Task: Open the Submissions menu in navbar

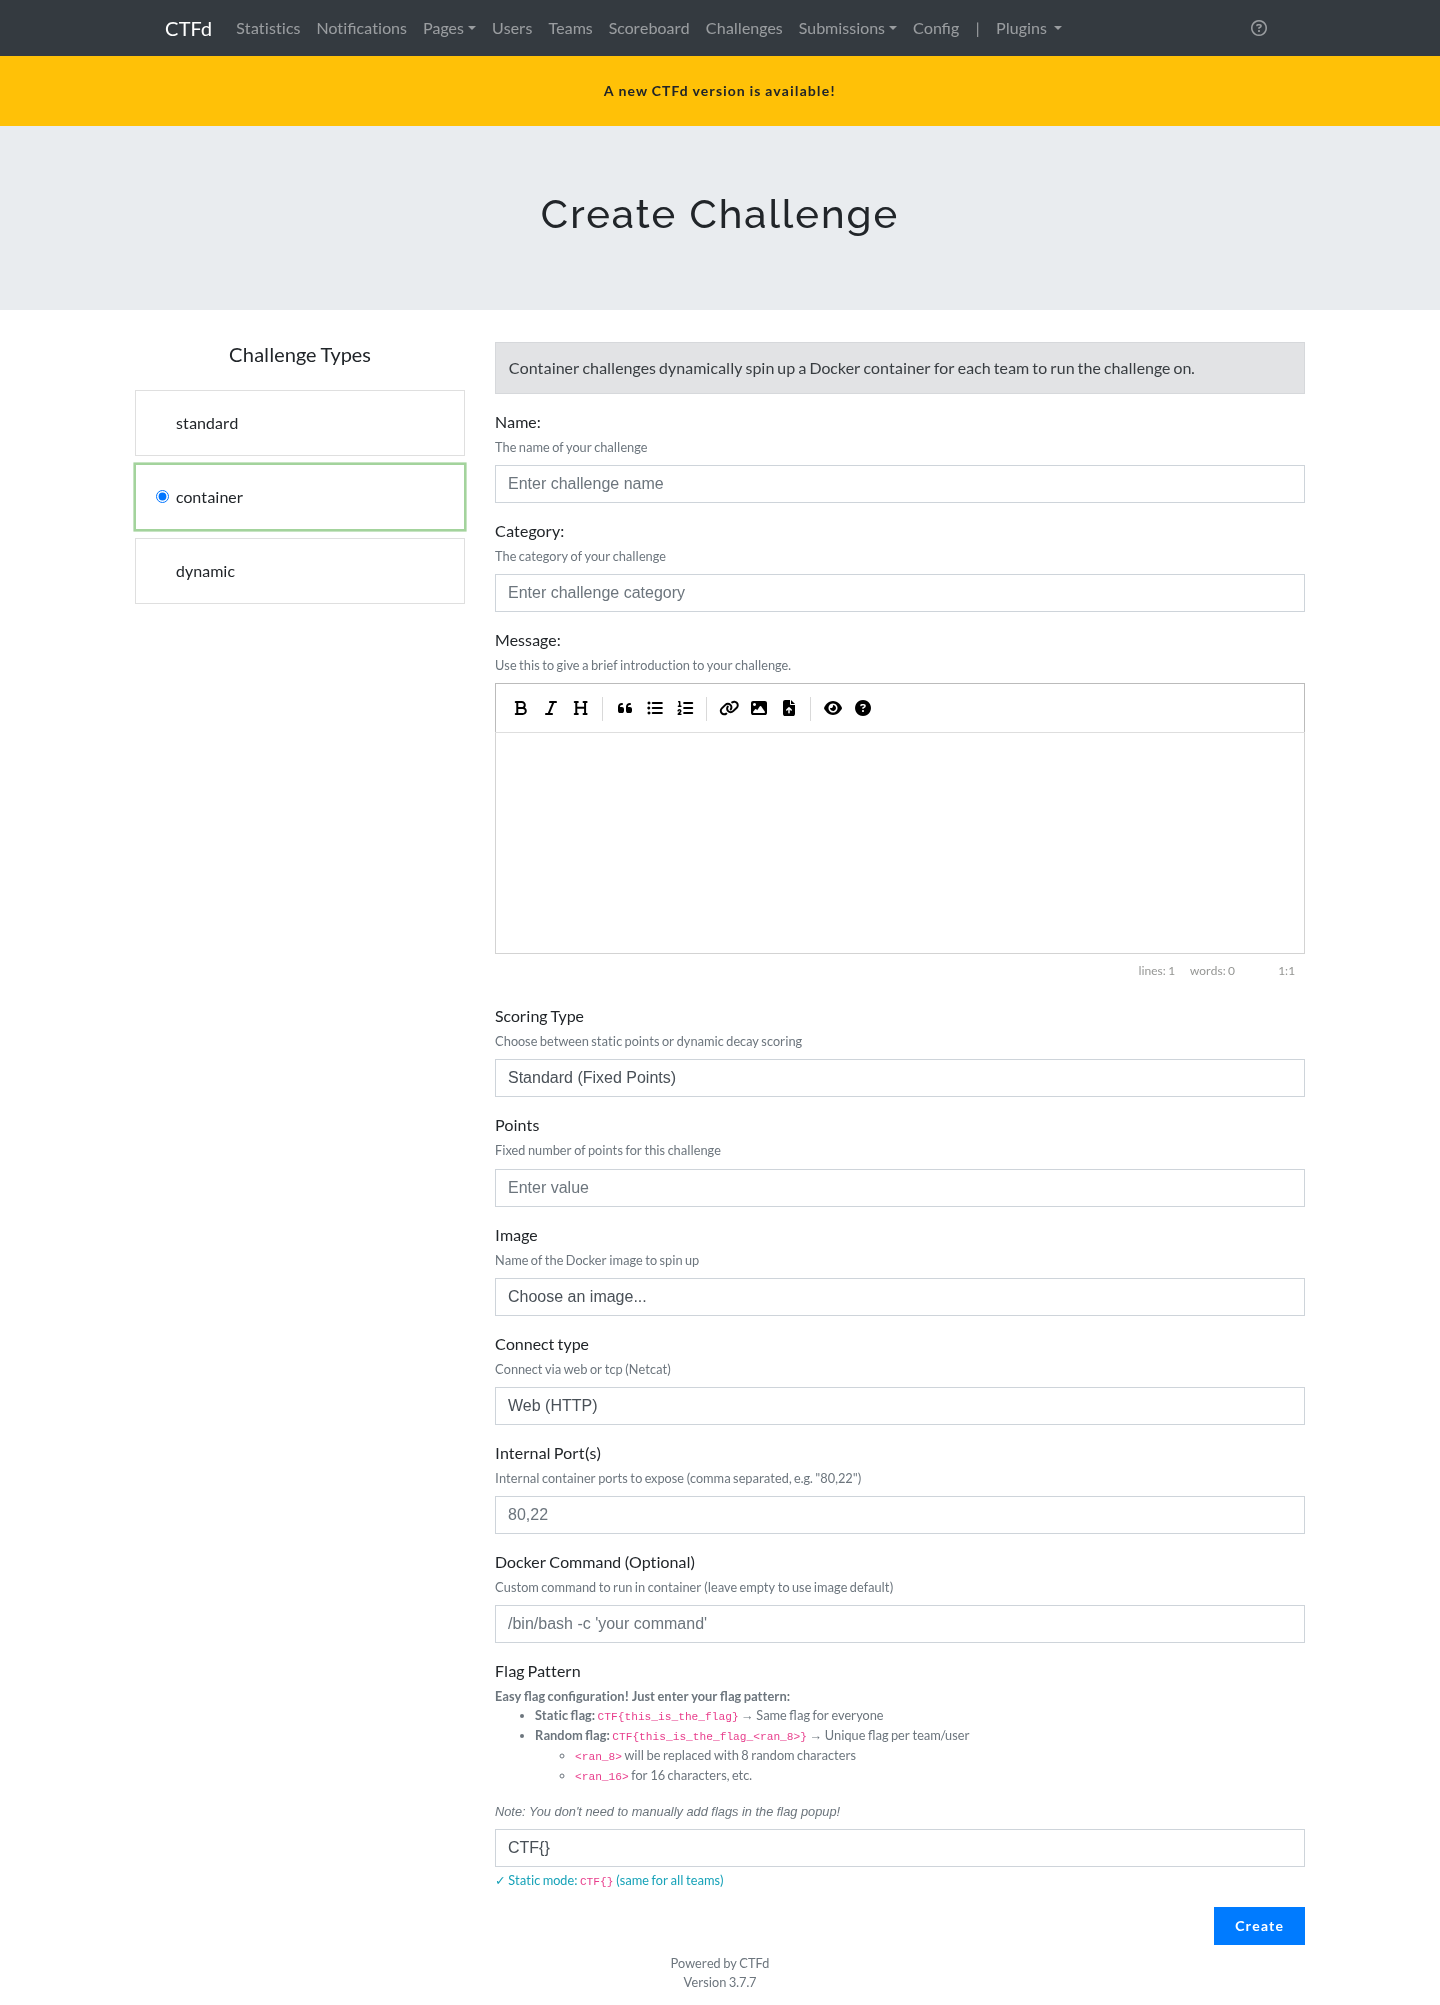Action: click(x=847, y=28)
